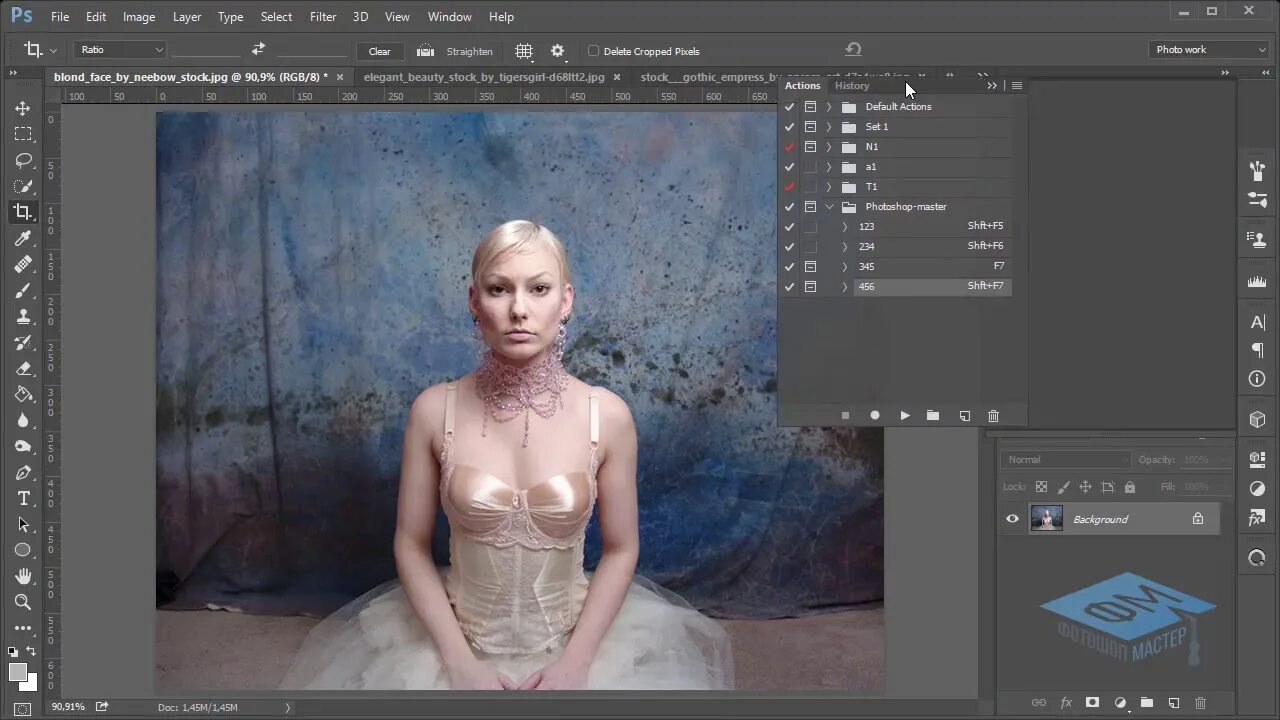This screenshot has width=1280, height=720.
Task: Stop recording in Actions panel
Action: (845, 416)
